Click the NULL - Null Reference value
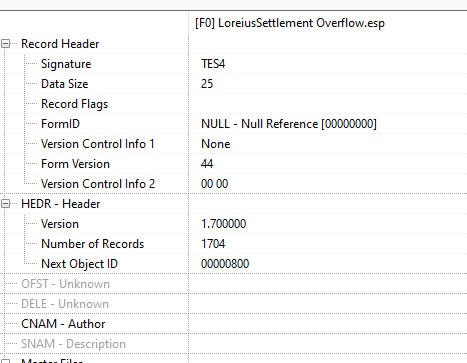The image size is (467, 363). 289,124
